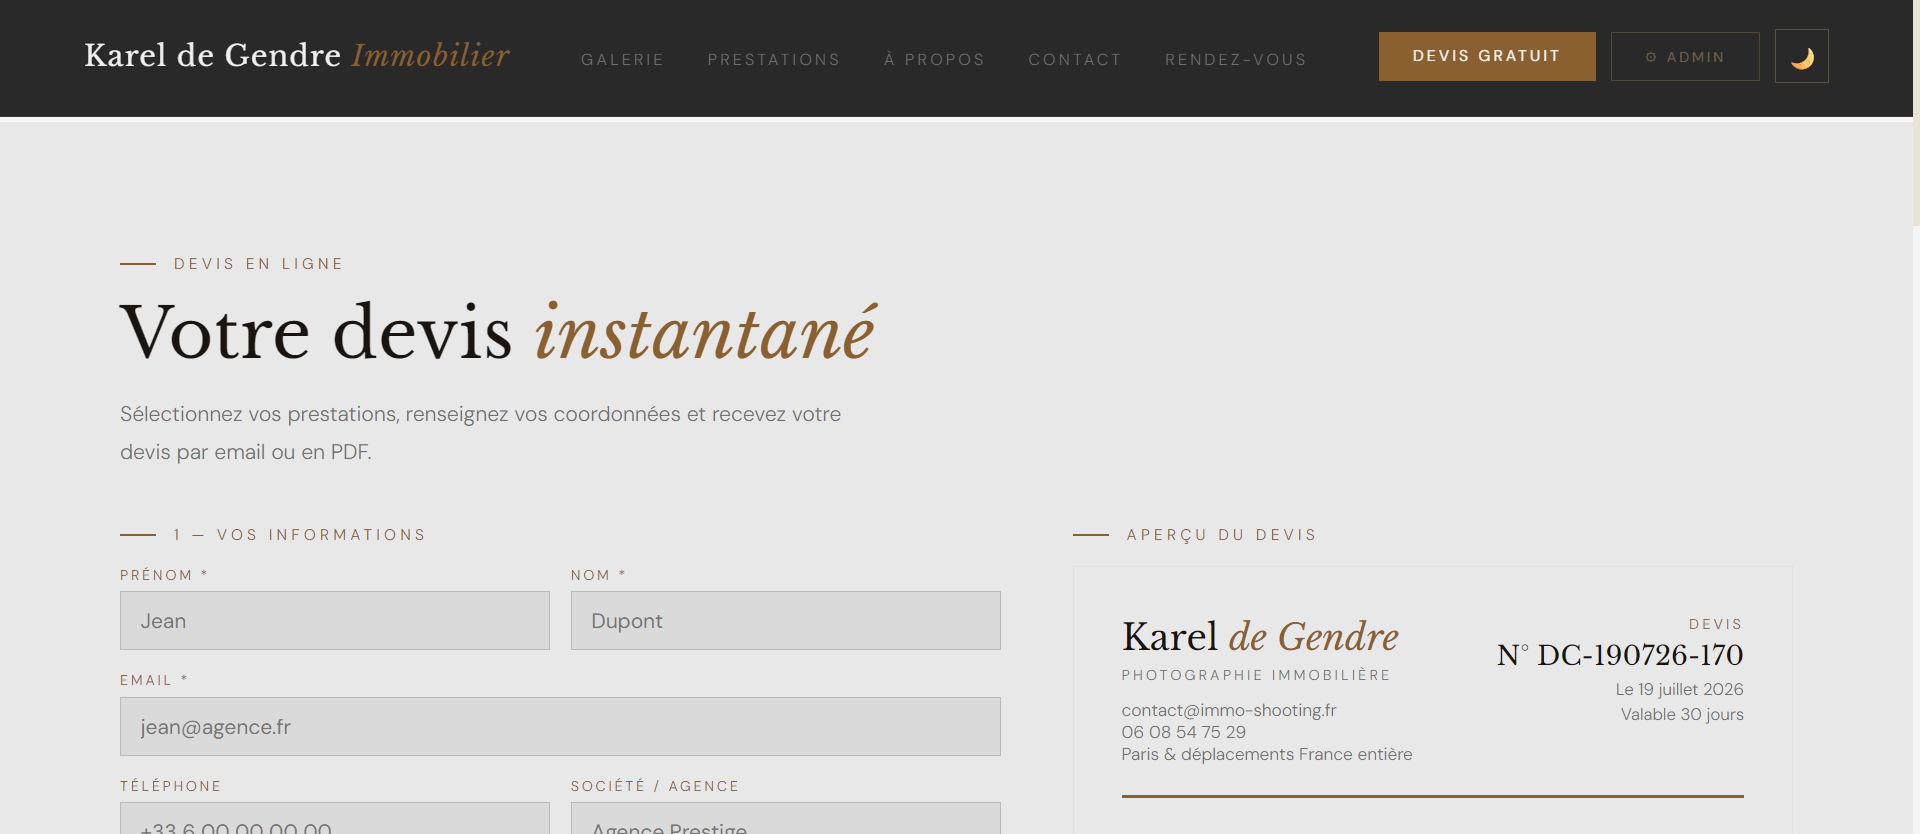
Task: Focus the Nom field with placeholder Dupont
Action: point(786,620)
